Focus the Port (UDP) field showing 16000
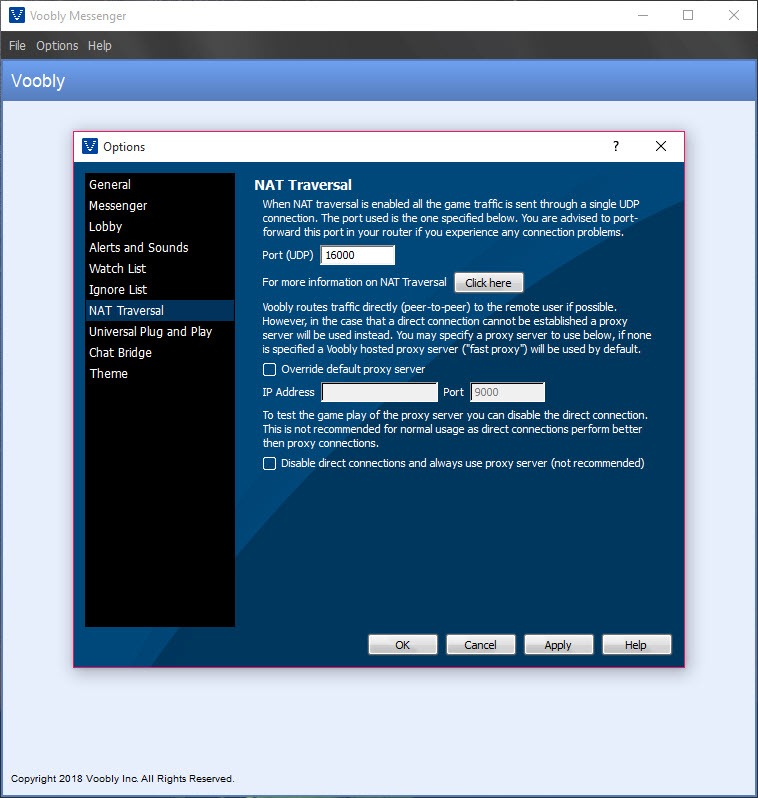Image resolution: width=758 pixels, height=798 pixels. tap(357, 255)
